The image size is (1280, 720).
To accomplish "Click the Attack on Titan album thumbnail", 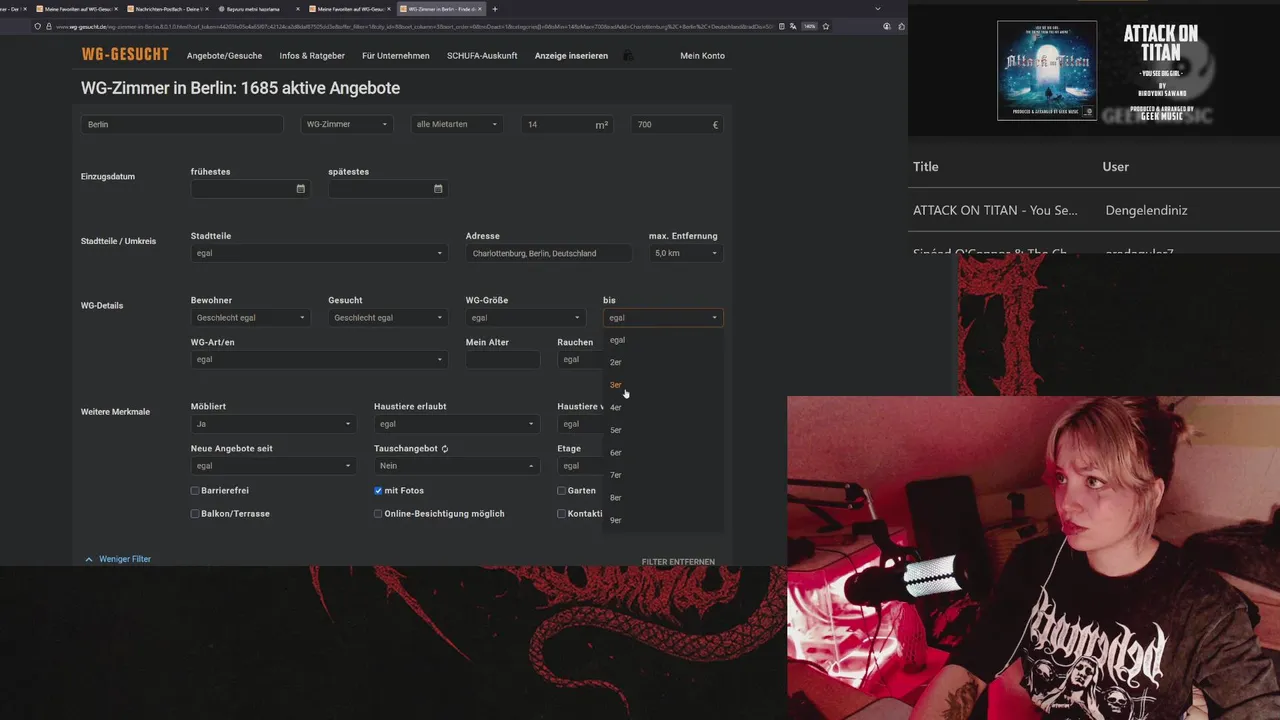I will coord(1047,71).
